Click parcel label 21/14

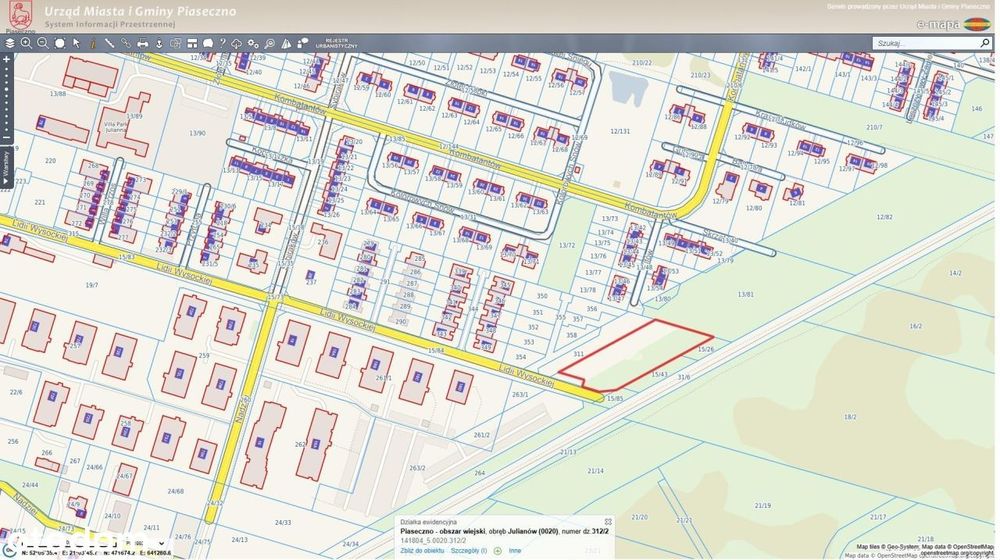click(595, 471)
